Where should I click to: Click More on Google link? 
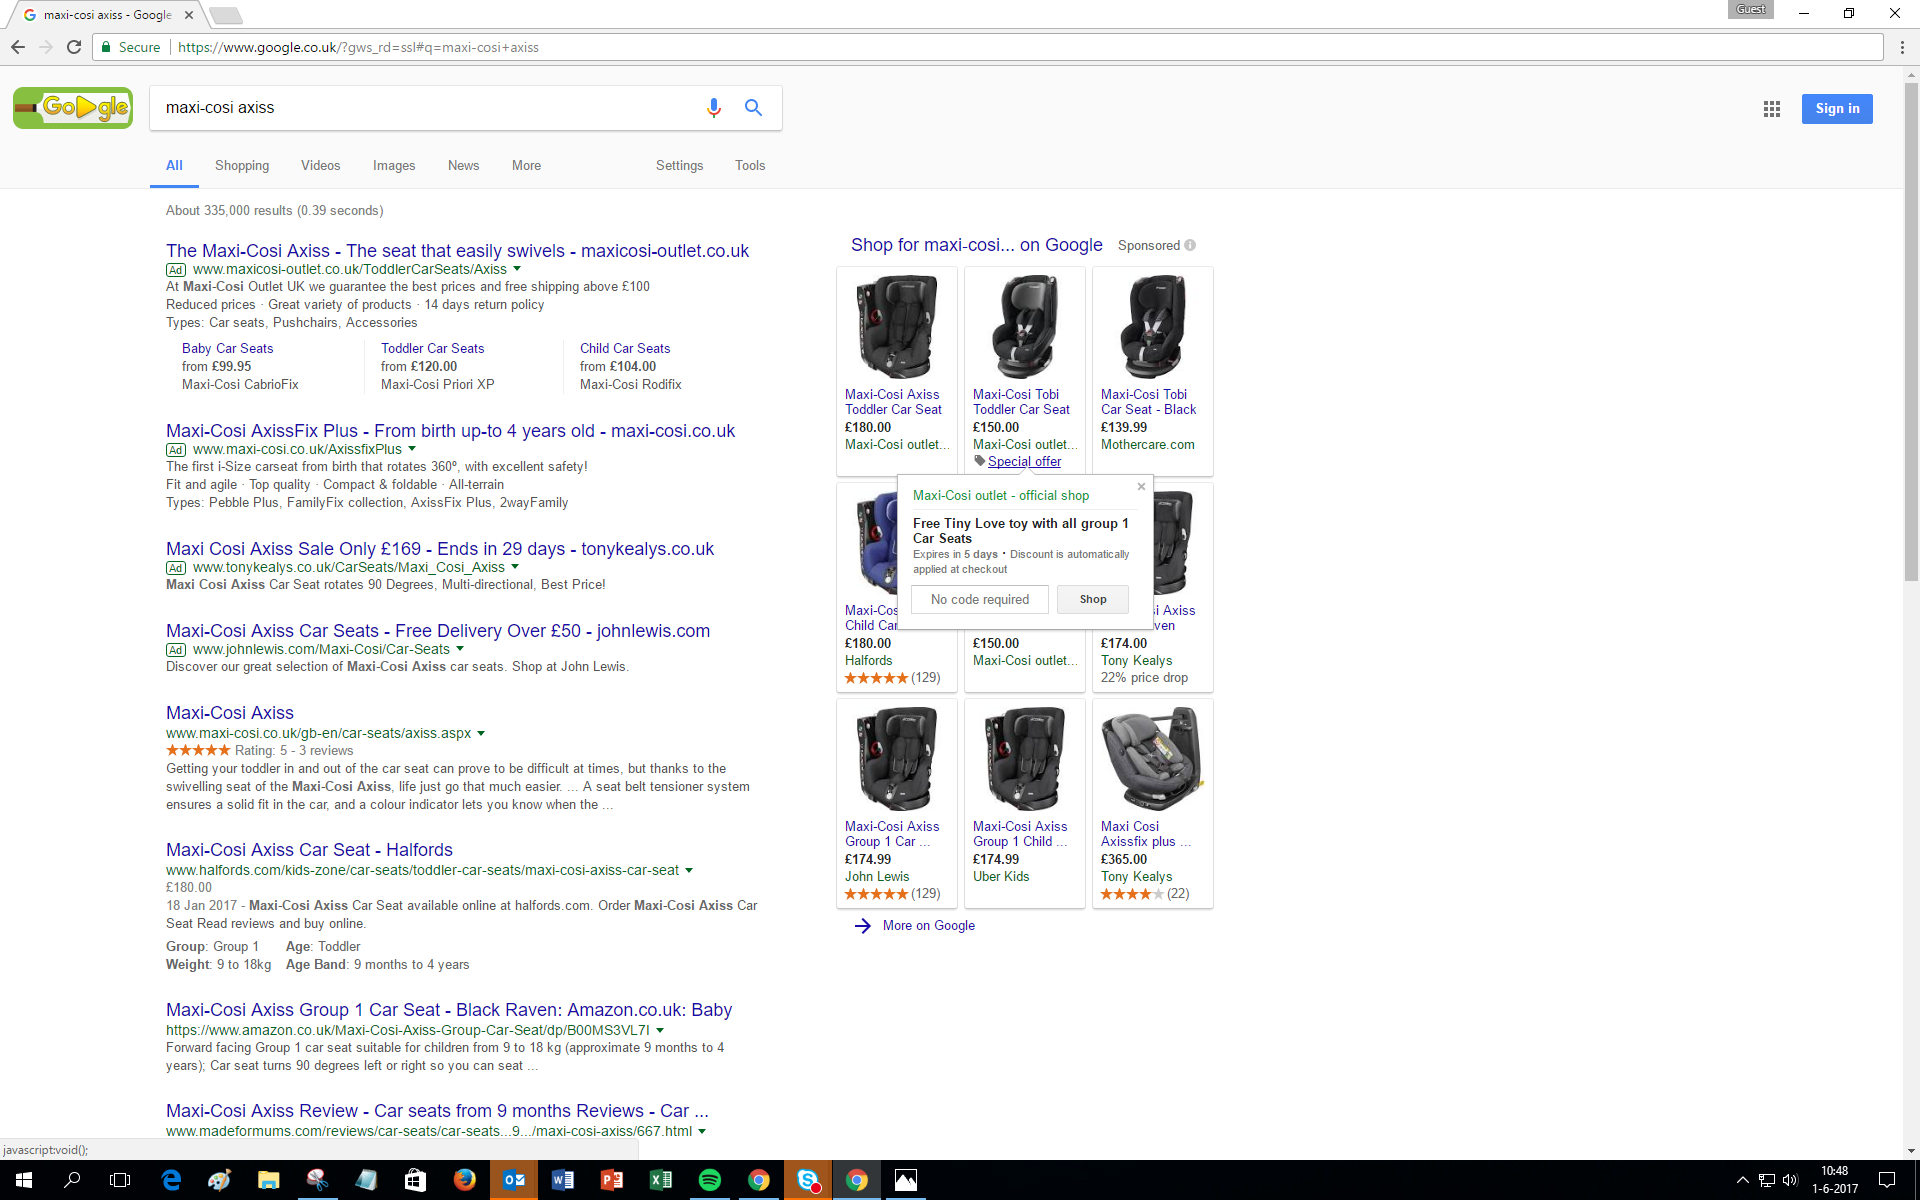tap(928, 925)
